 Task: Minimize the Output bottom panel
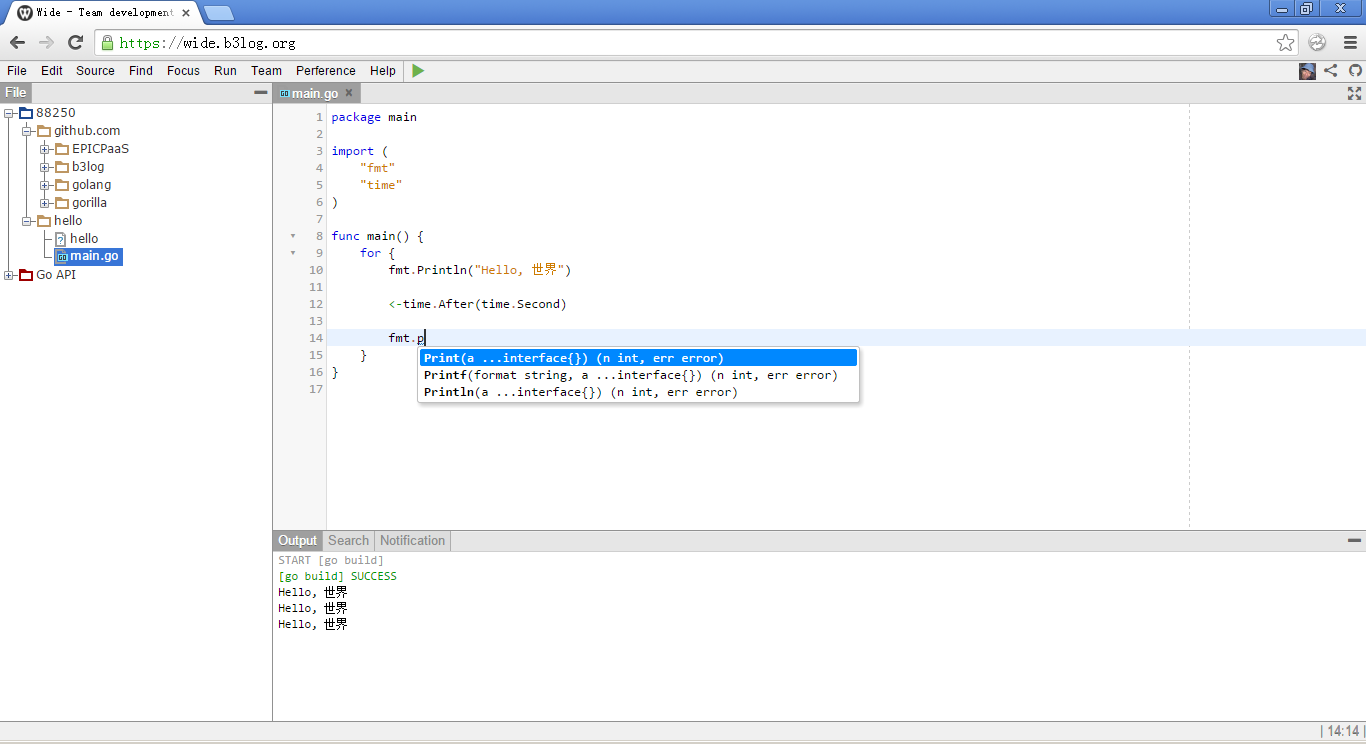click(x=1354, y=540)
